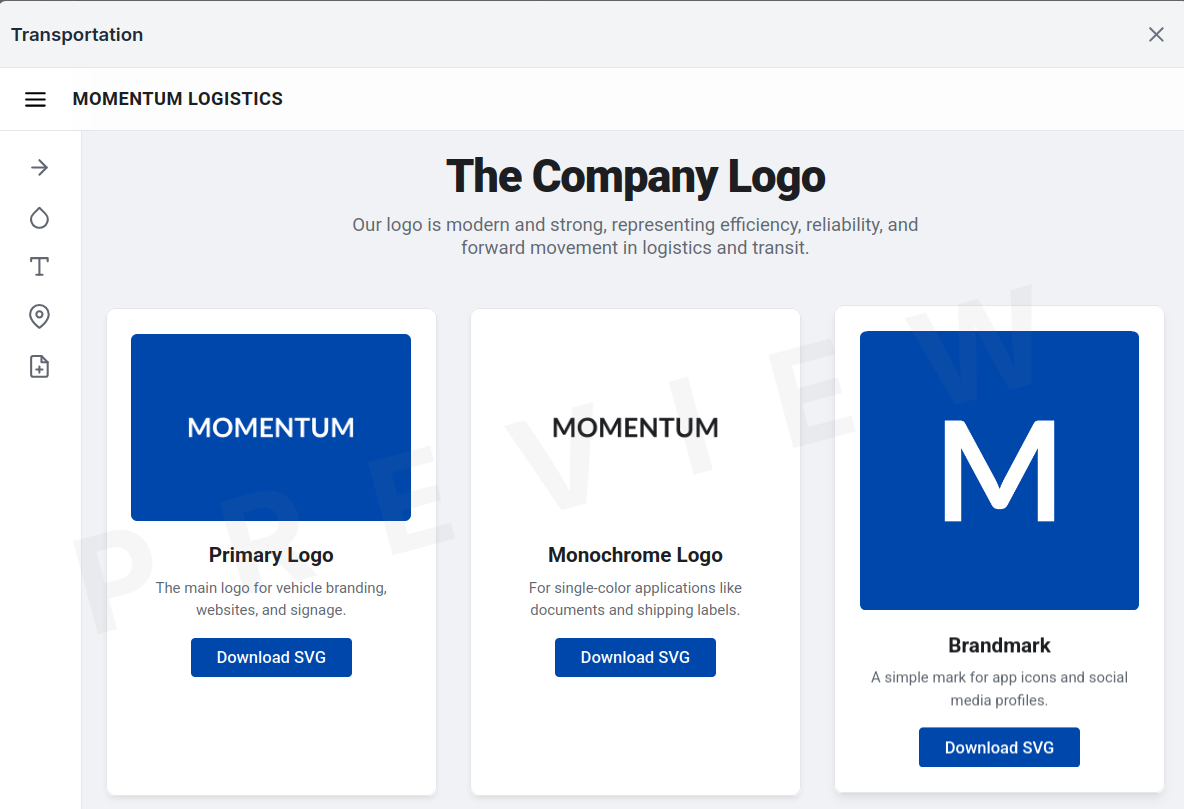The image size is (1184, 809).
Task: Click the file-plus document sidebar icon
Action: [x=39, y=367]
